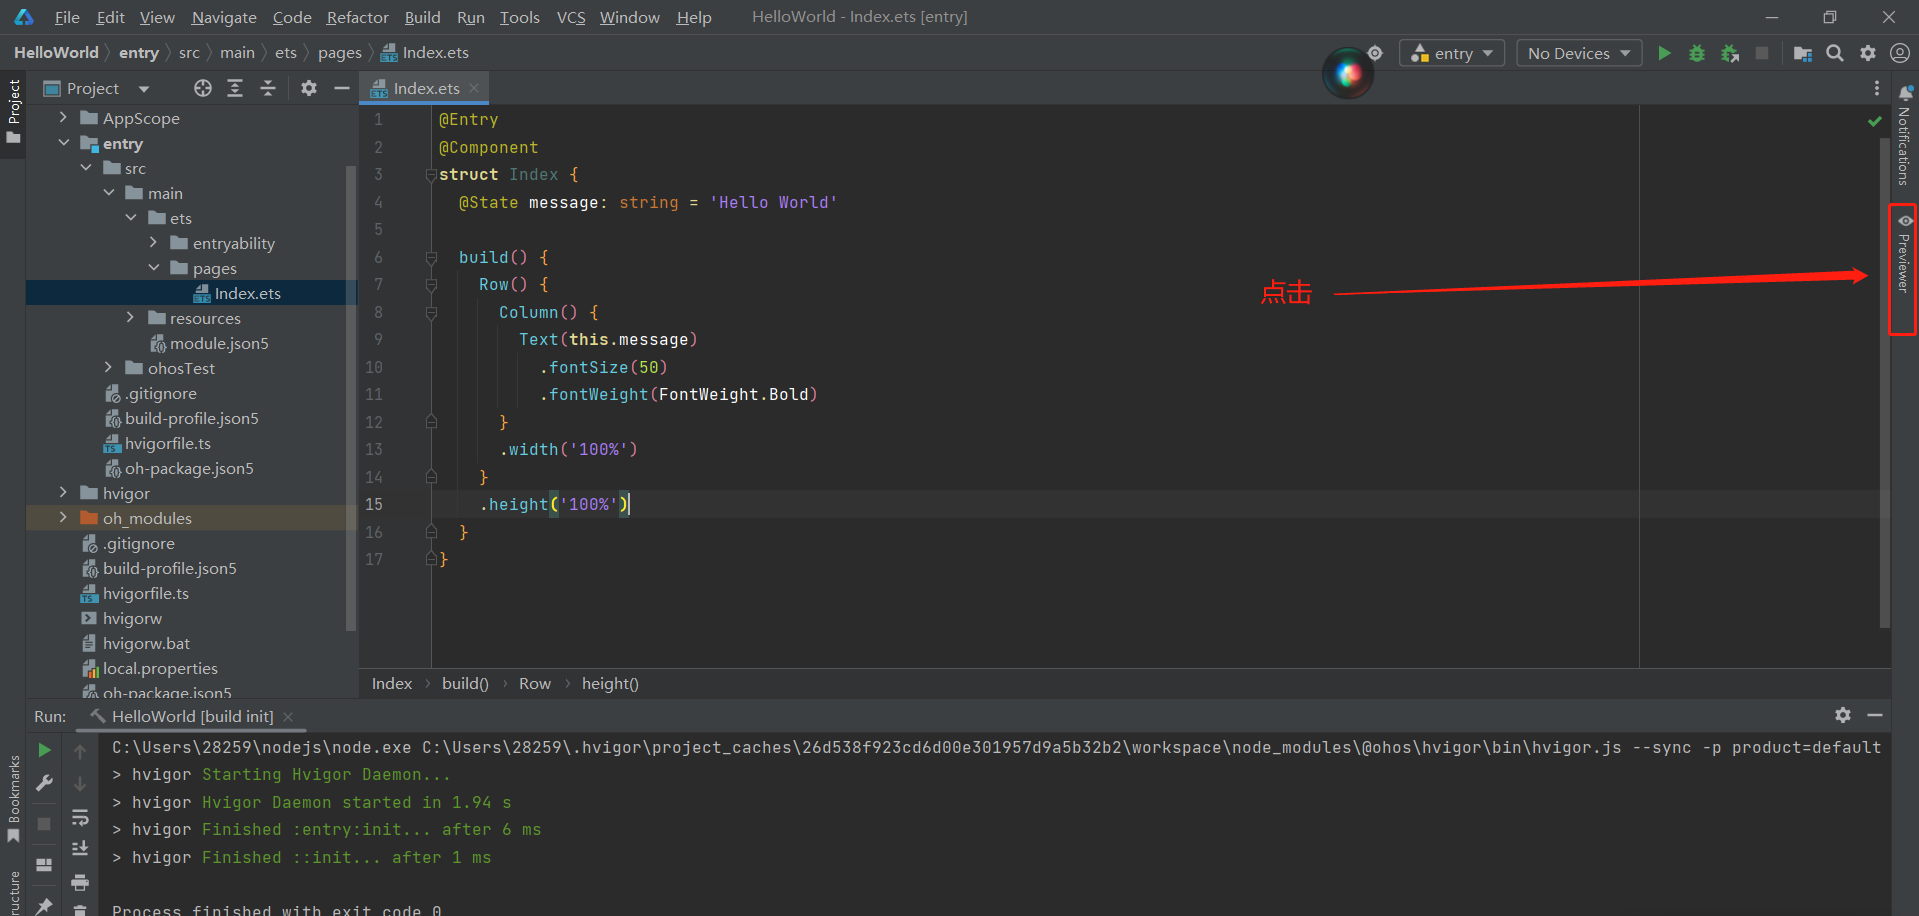This screenshot has width=1919, height=916.
Task: Click layout icon in Run panel sidebar
Action: click(x=44, y=865)
